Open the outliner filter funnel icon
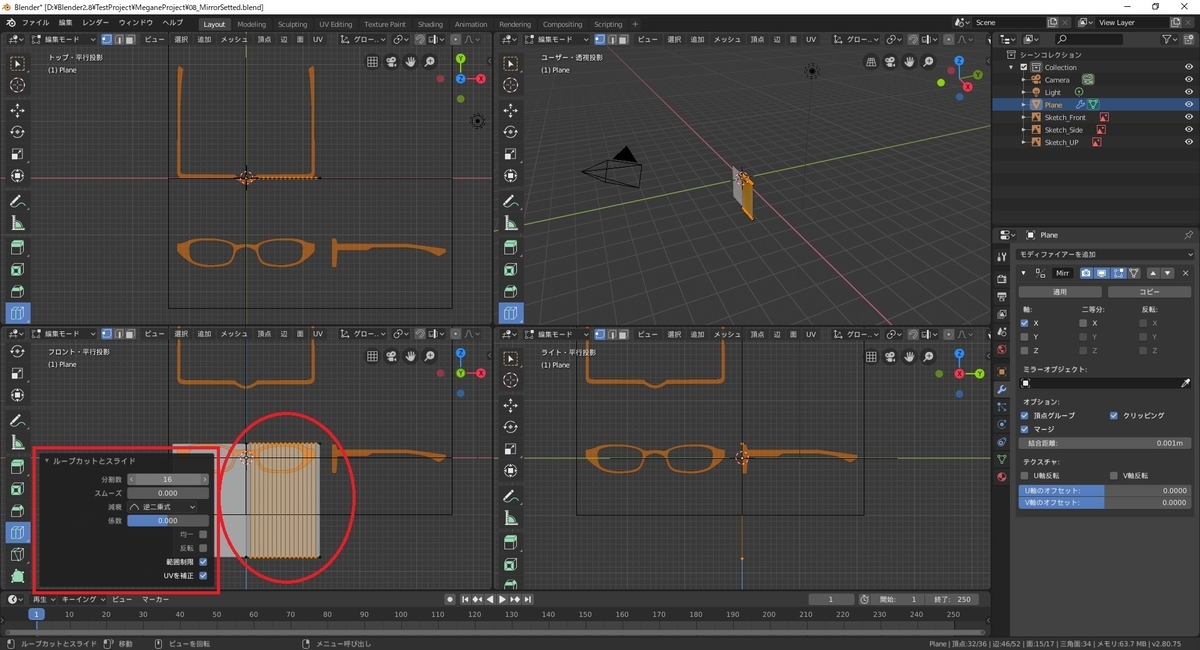 click(1168, 39)
